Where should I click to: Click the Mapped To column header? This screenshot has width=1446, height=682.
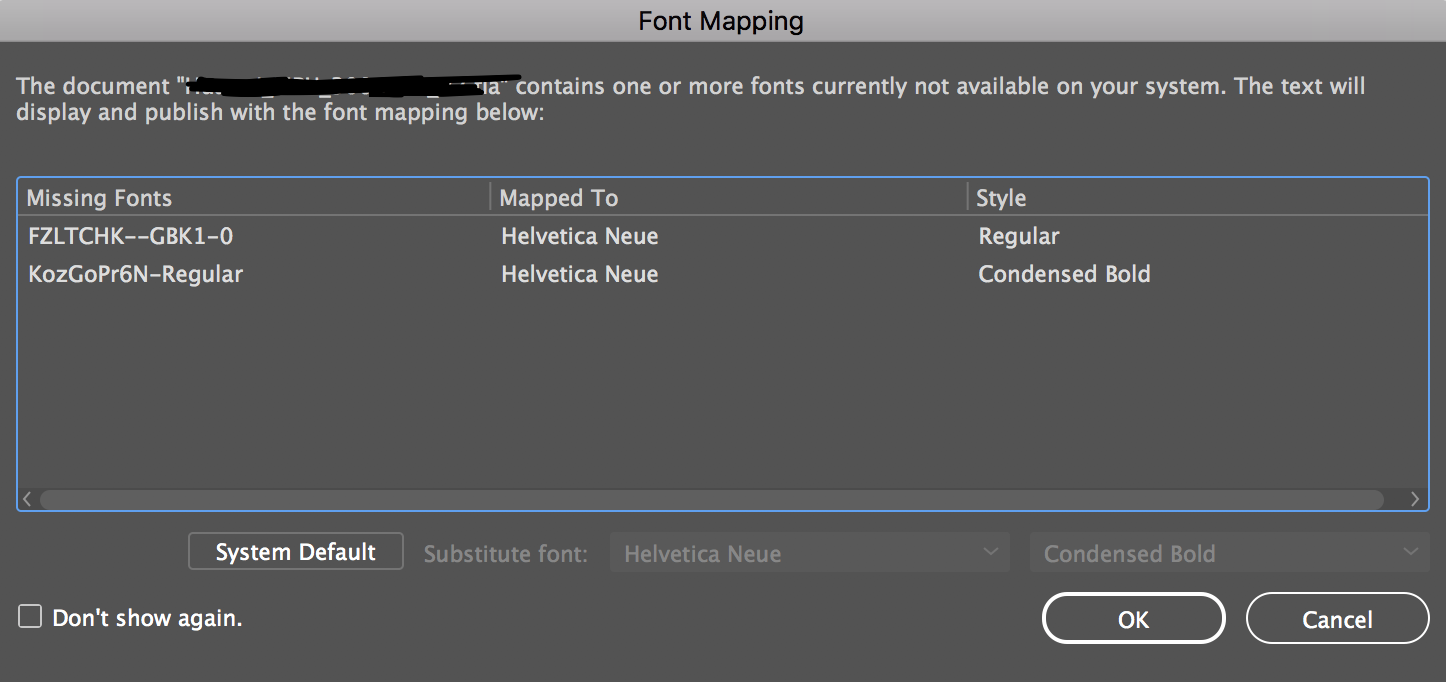click(x=729, y=198)
